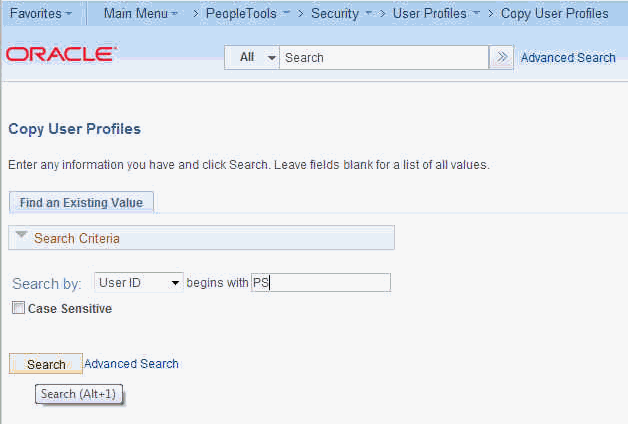The width and height of the screenshot is (628, 424).
Task: Open the Search by User ID dropdown
Action: pyautogui.click(x=139, y=283)
